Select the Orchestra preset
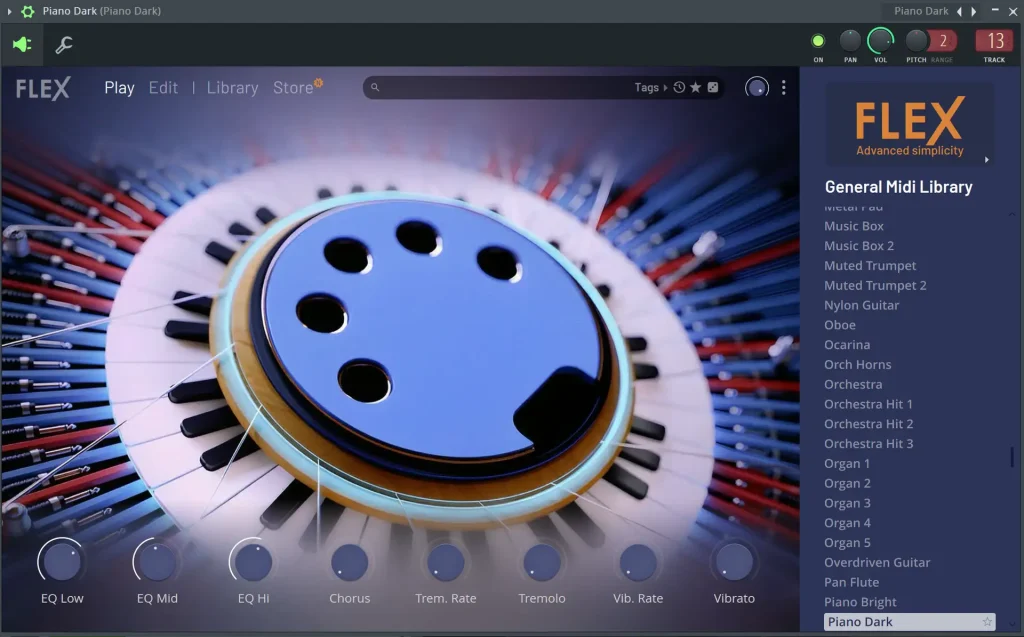This screenshot has width=1024, height=637. coord(853,385)
